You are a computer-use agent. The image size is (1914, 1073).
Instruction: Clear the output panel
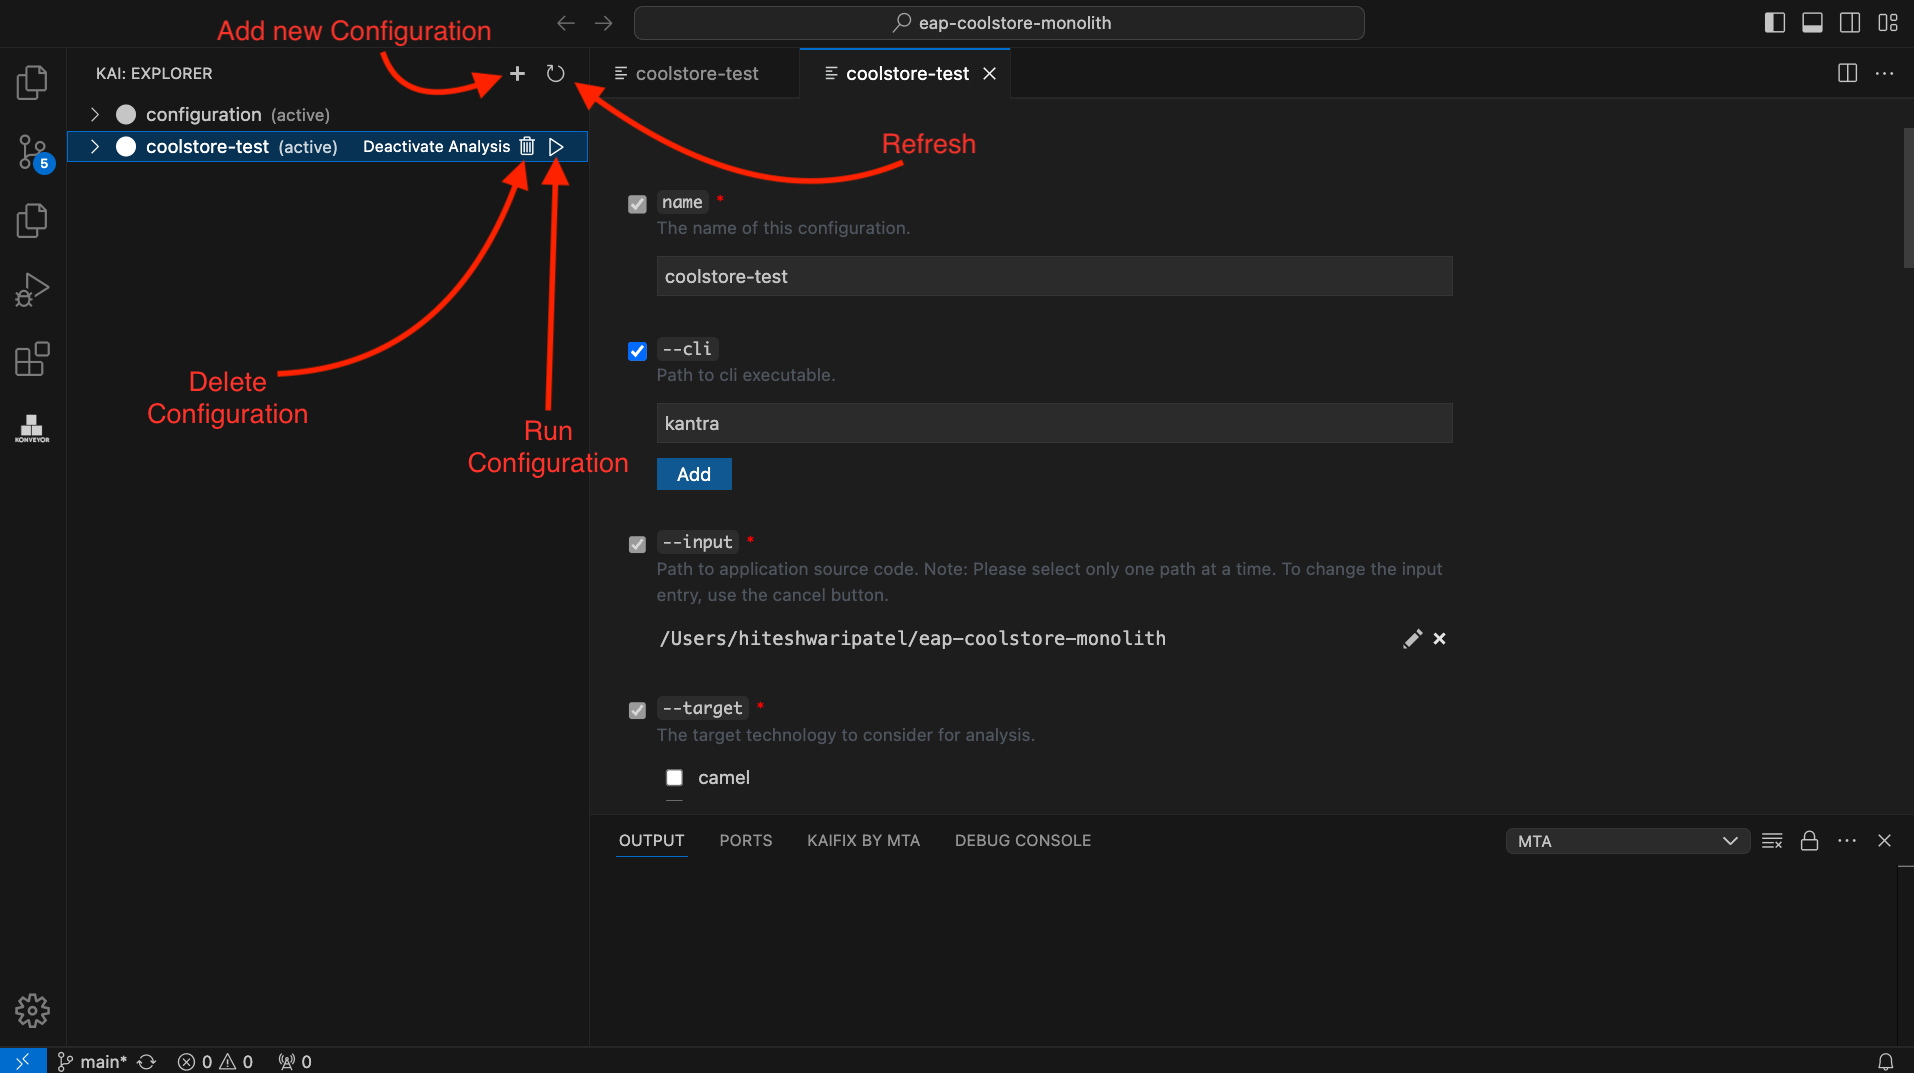coord(1772,840)
